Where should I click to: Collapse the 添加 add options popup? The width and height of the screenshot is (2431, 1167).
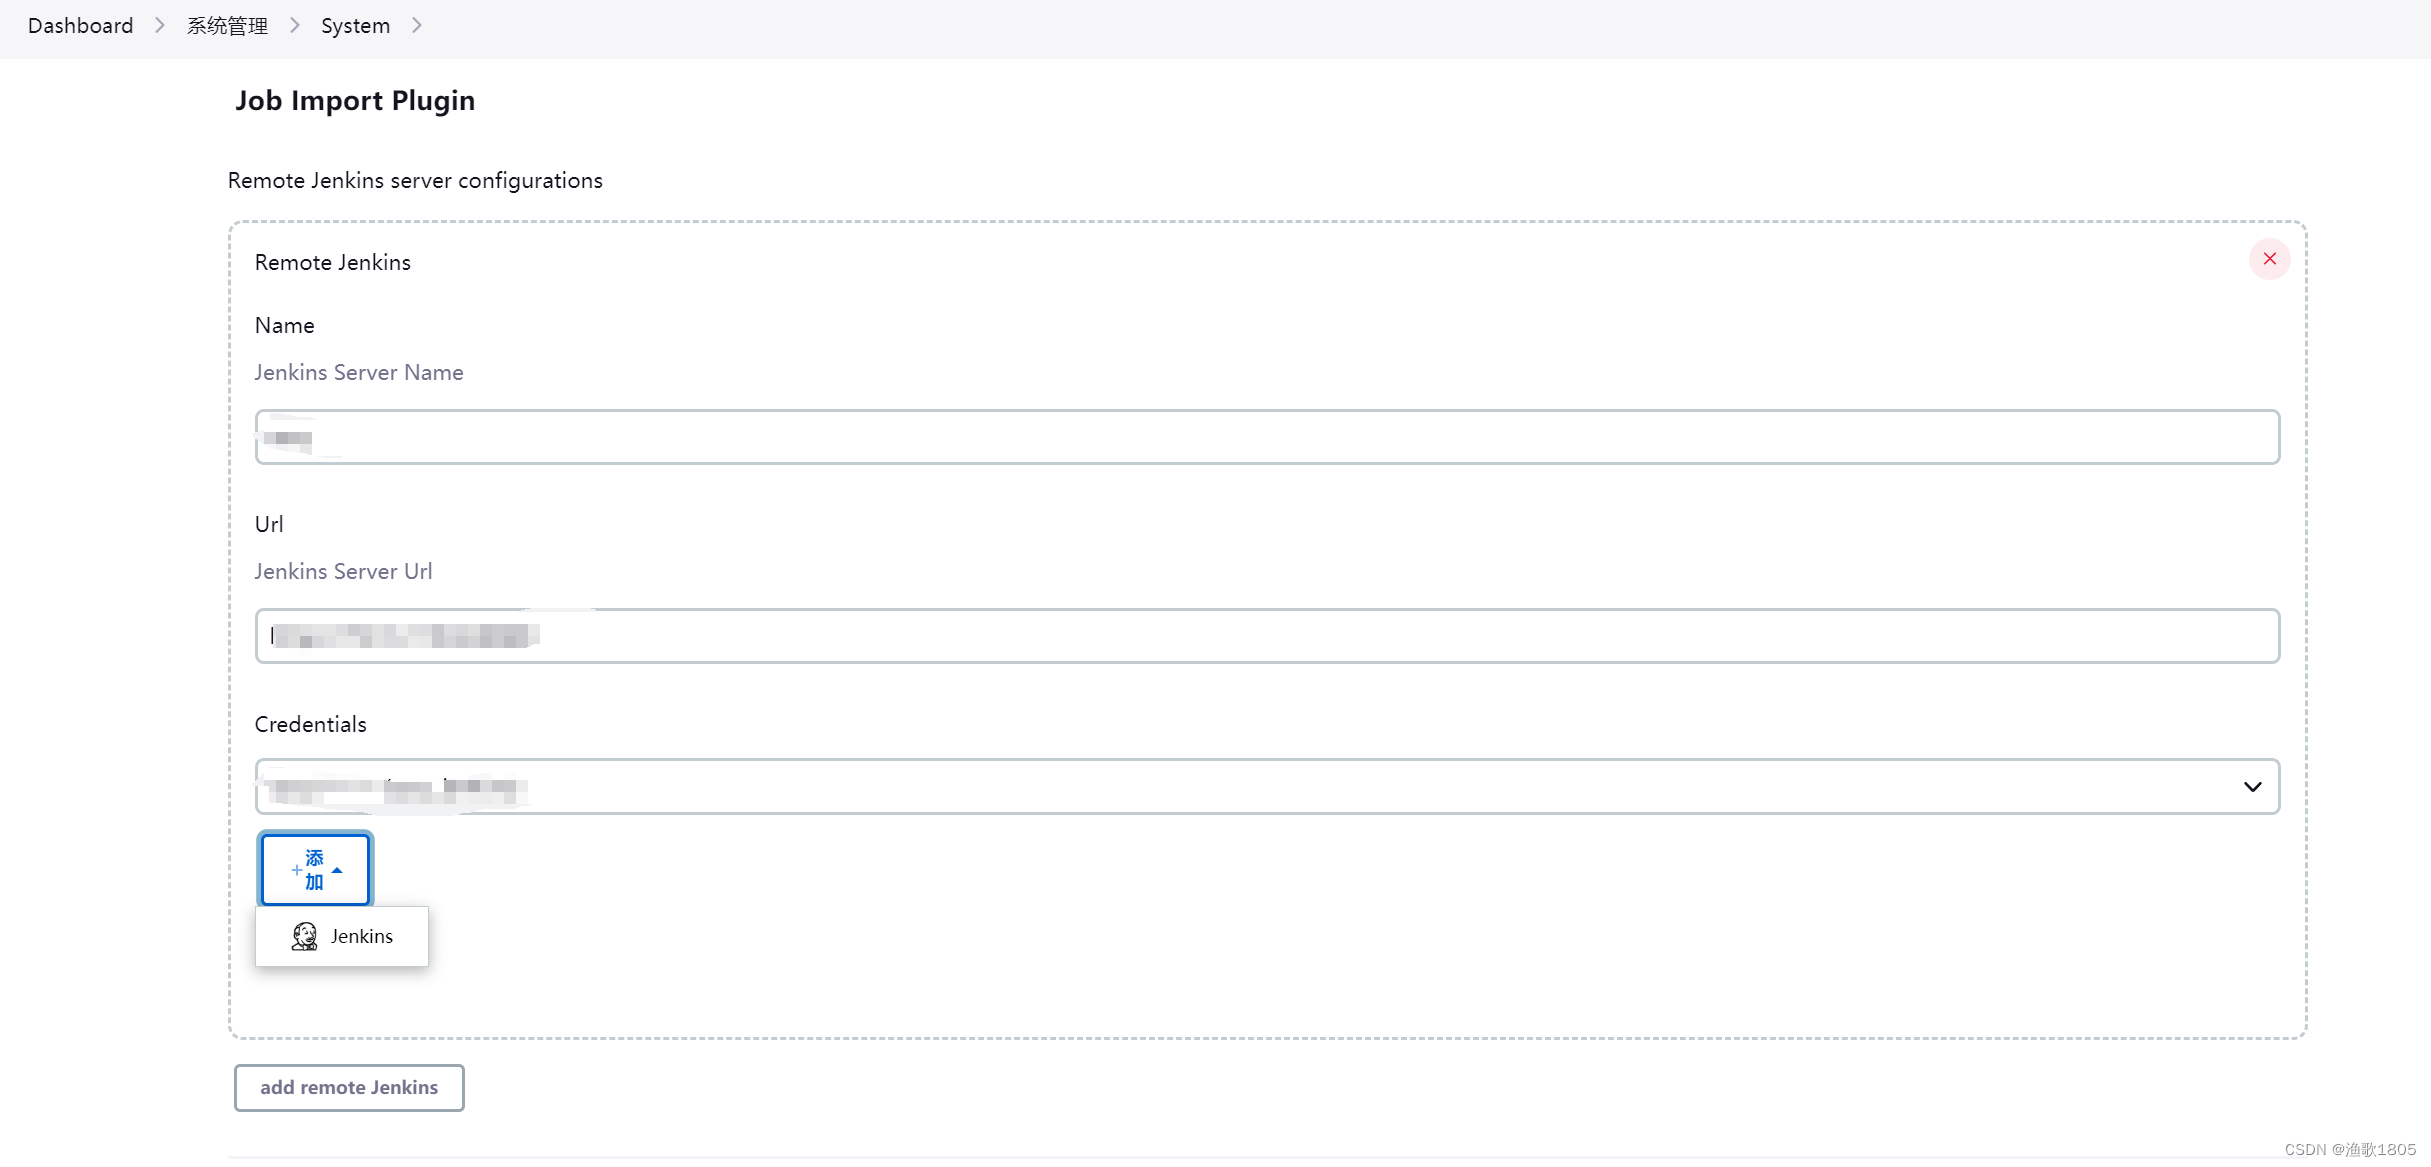315,869
